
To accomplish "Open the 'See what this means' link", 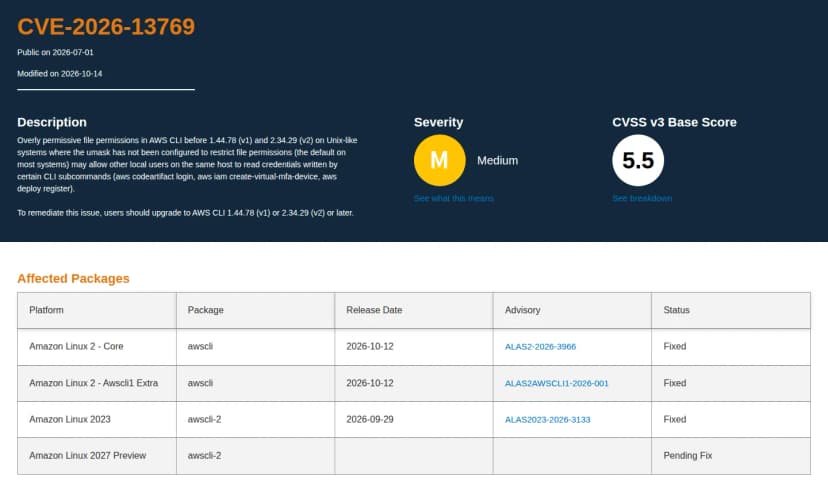I will click(454, 199).
